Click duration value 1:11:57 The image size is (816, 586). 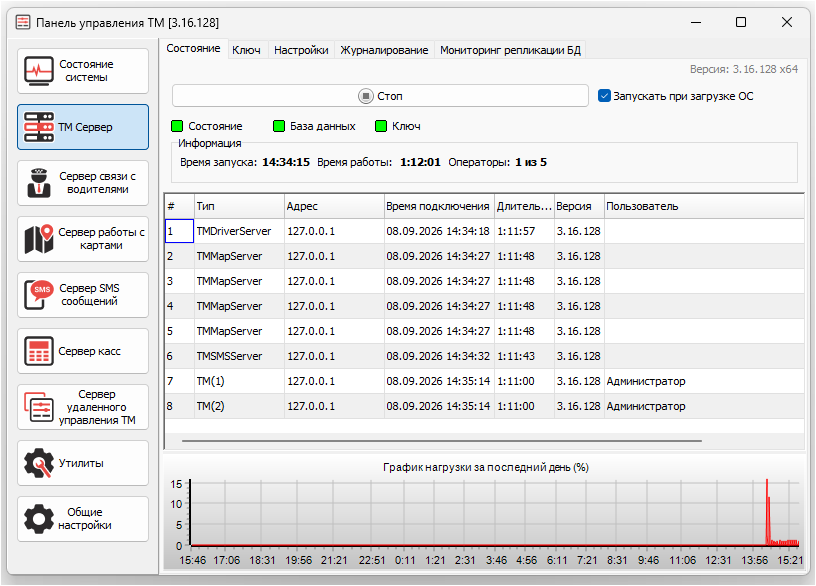(516, 231)
